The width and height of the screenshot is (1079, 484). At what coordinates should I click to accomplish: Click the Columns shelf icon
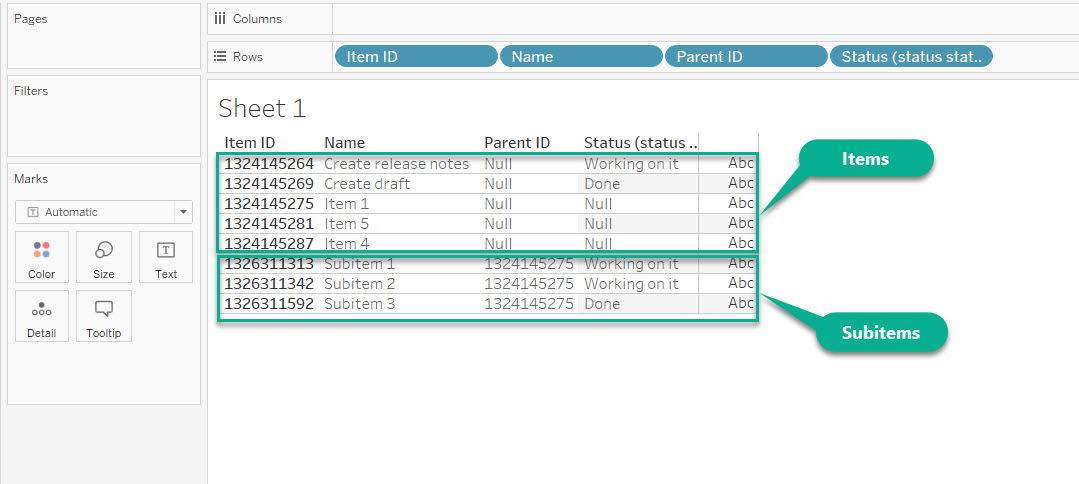(219, 19)
